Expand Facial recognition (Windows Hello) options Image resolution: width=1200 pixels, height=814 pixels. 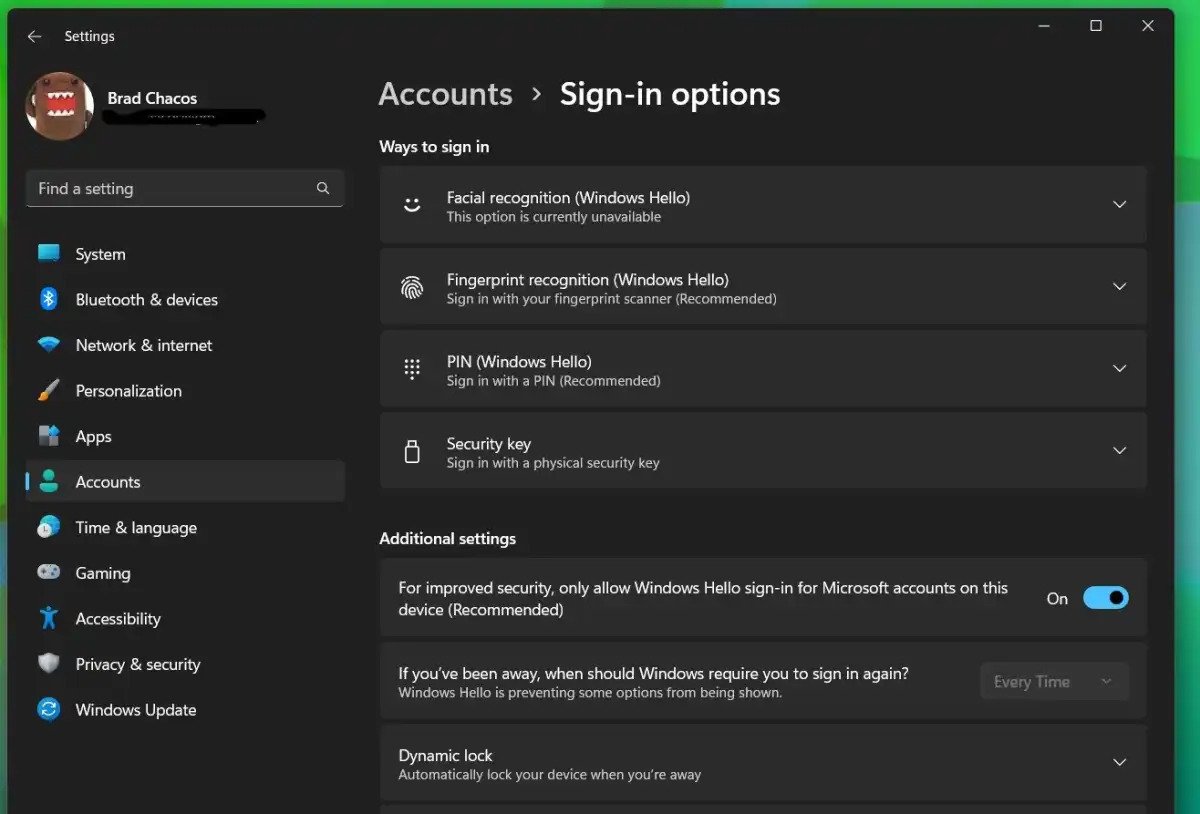1119,205
